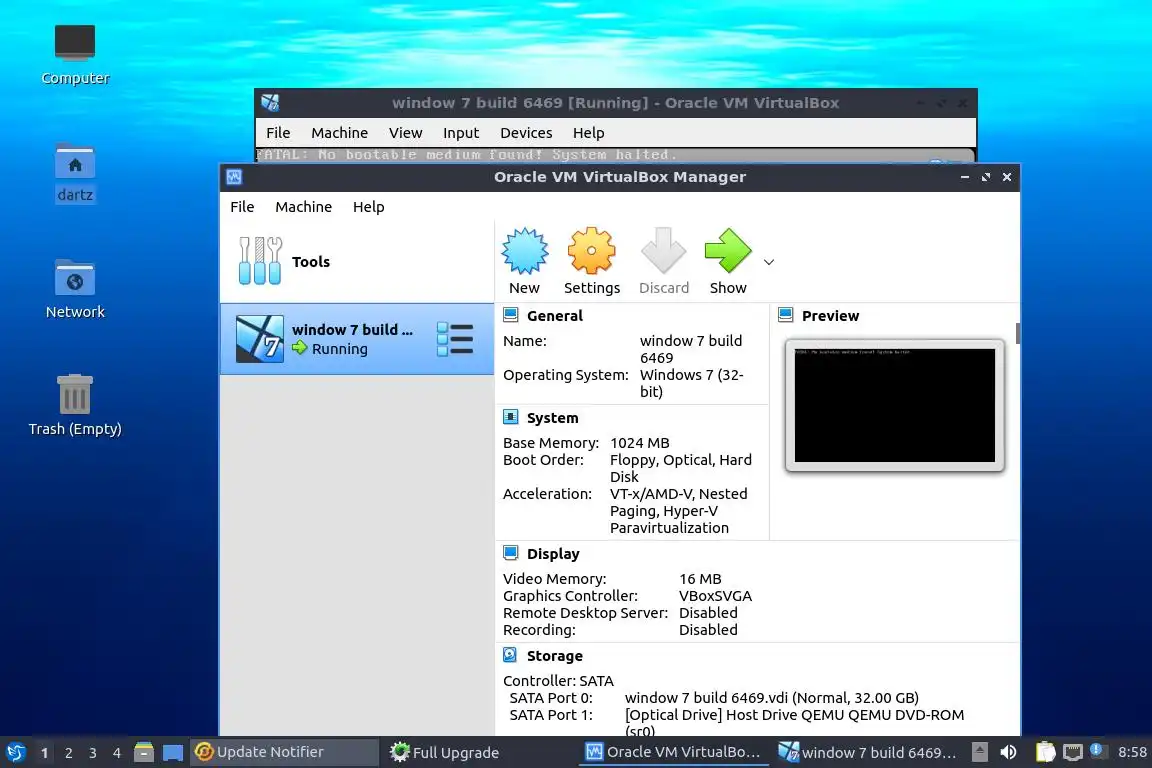1152x768 pixels.
Task: Open the dartz home folder icon
Action: [75, 173]
